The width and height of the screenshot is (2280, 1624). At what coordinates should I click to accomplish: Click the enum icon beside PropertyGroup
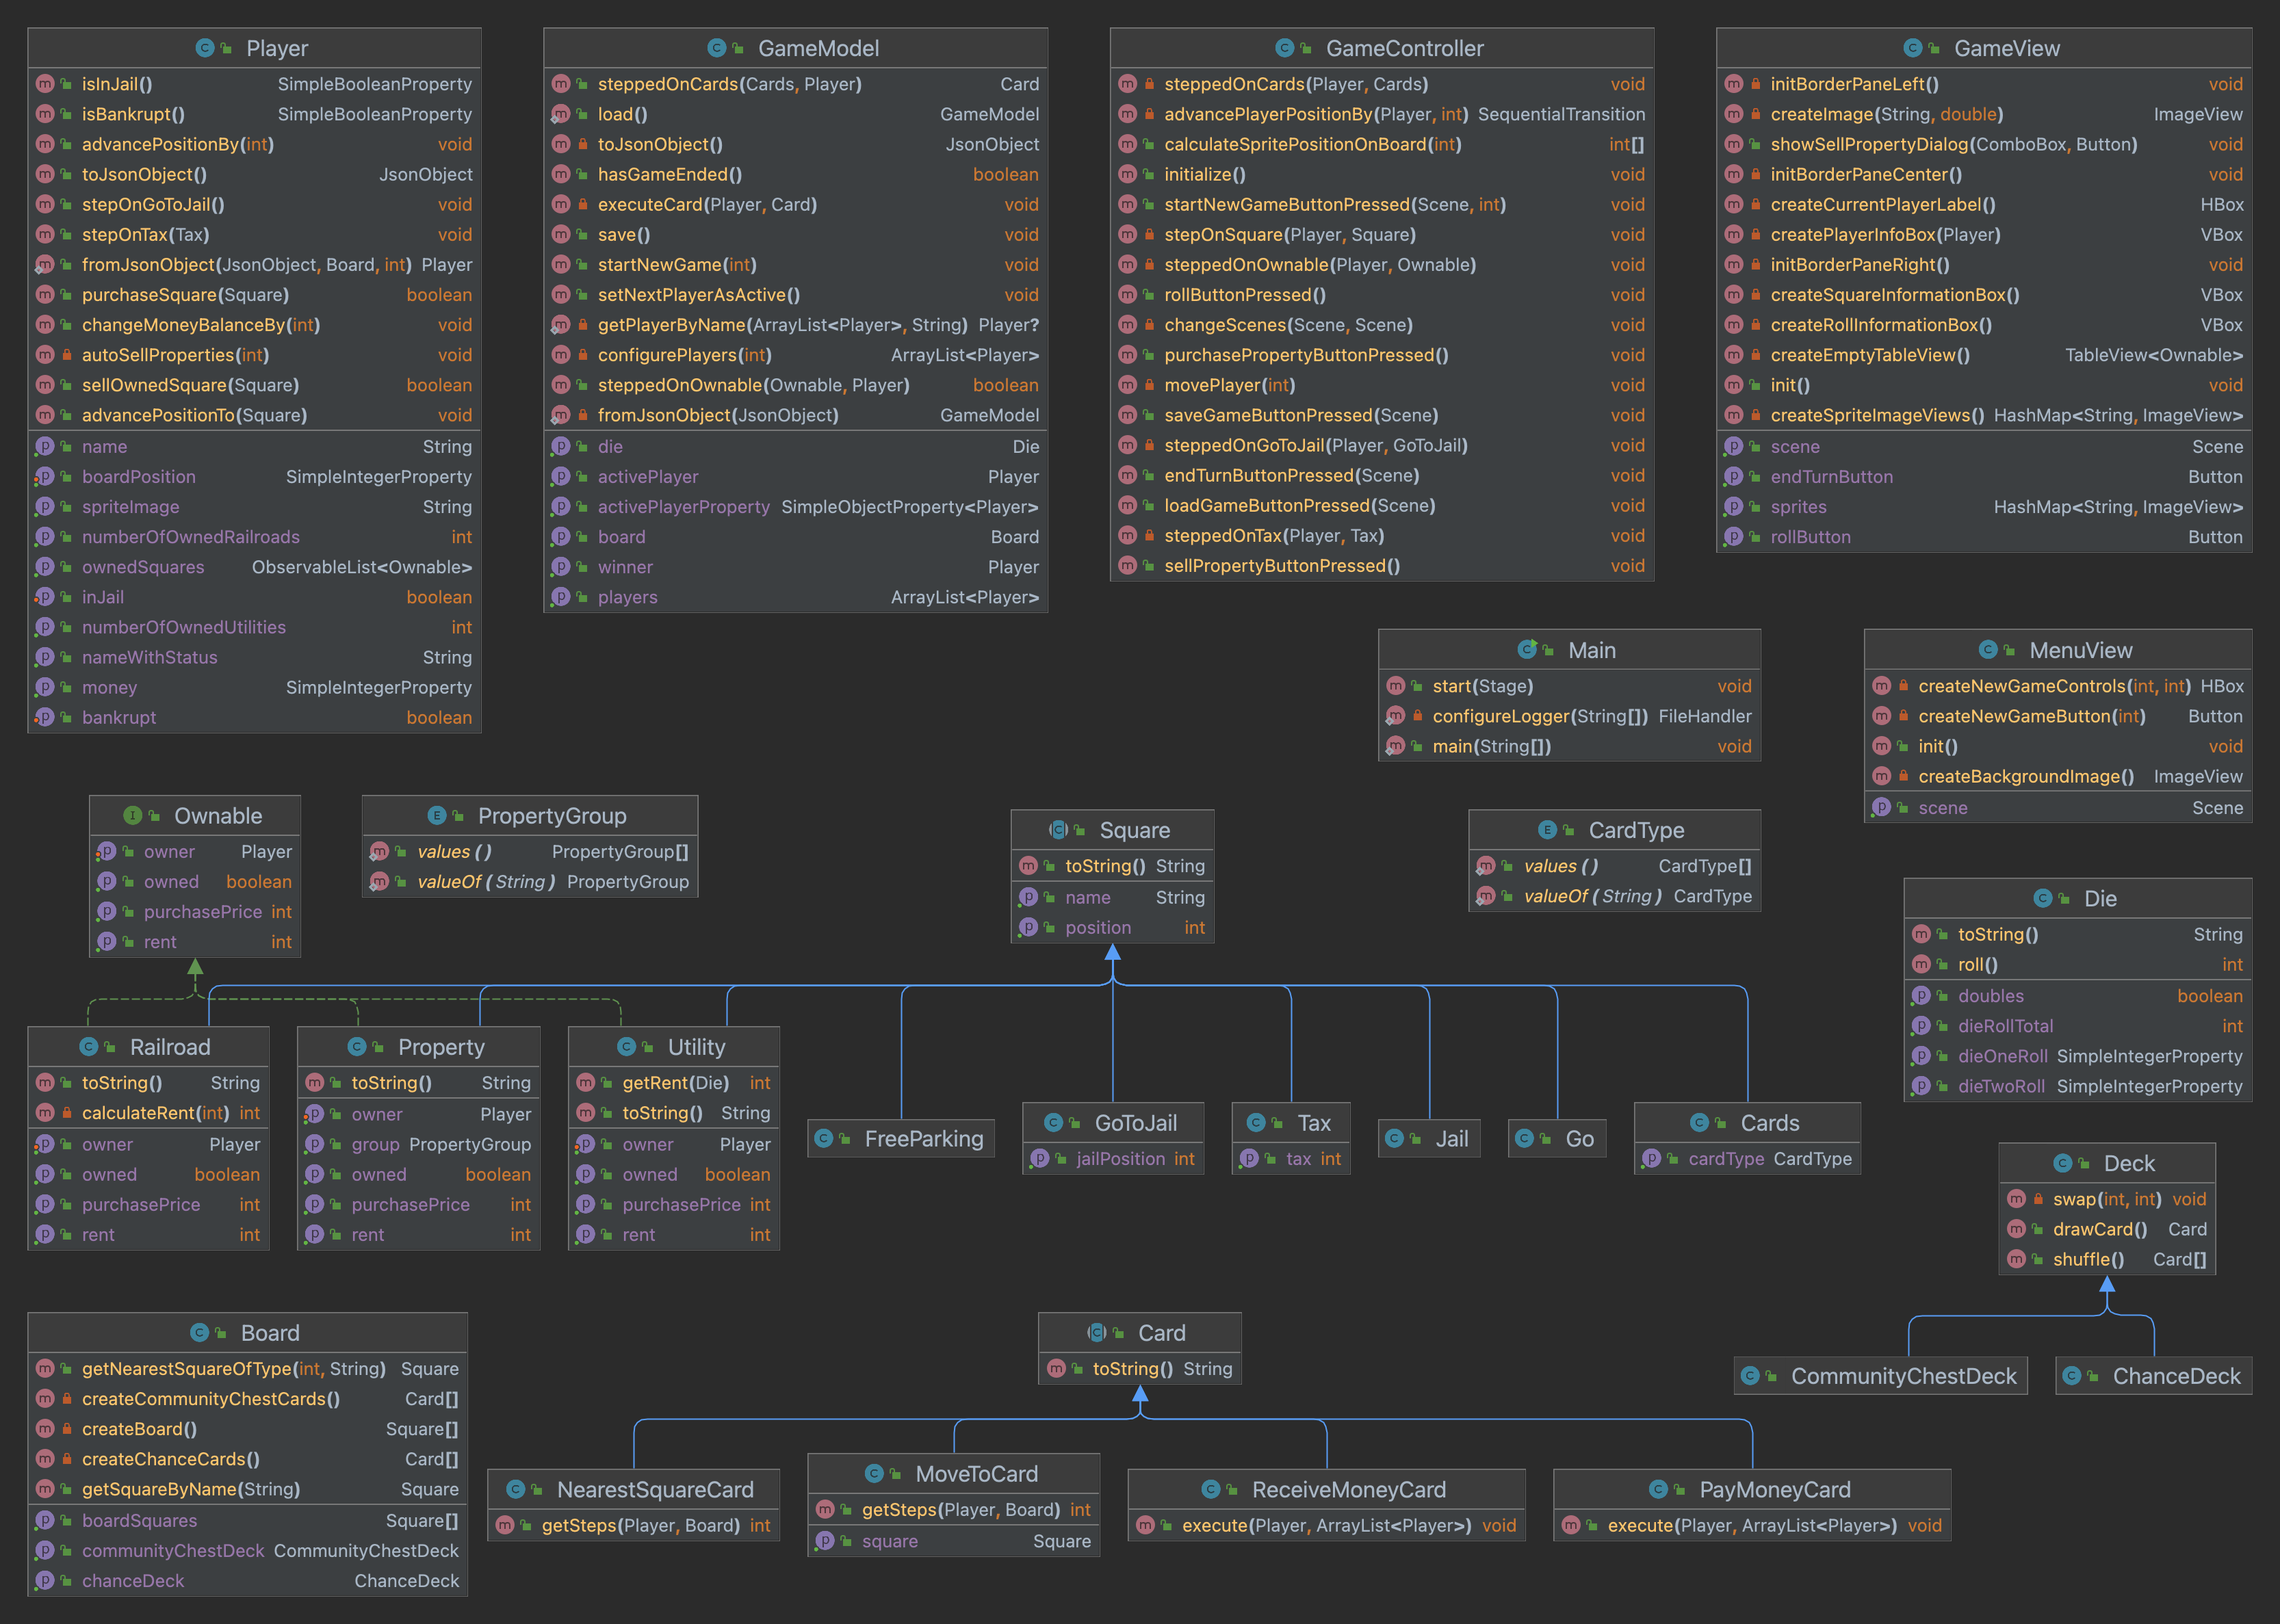[437, 816]
